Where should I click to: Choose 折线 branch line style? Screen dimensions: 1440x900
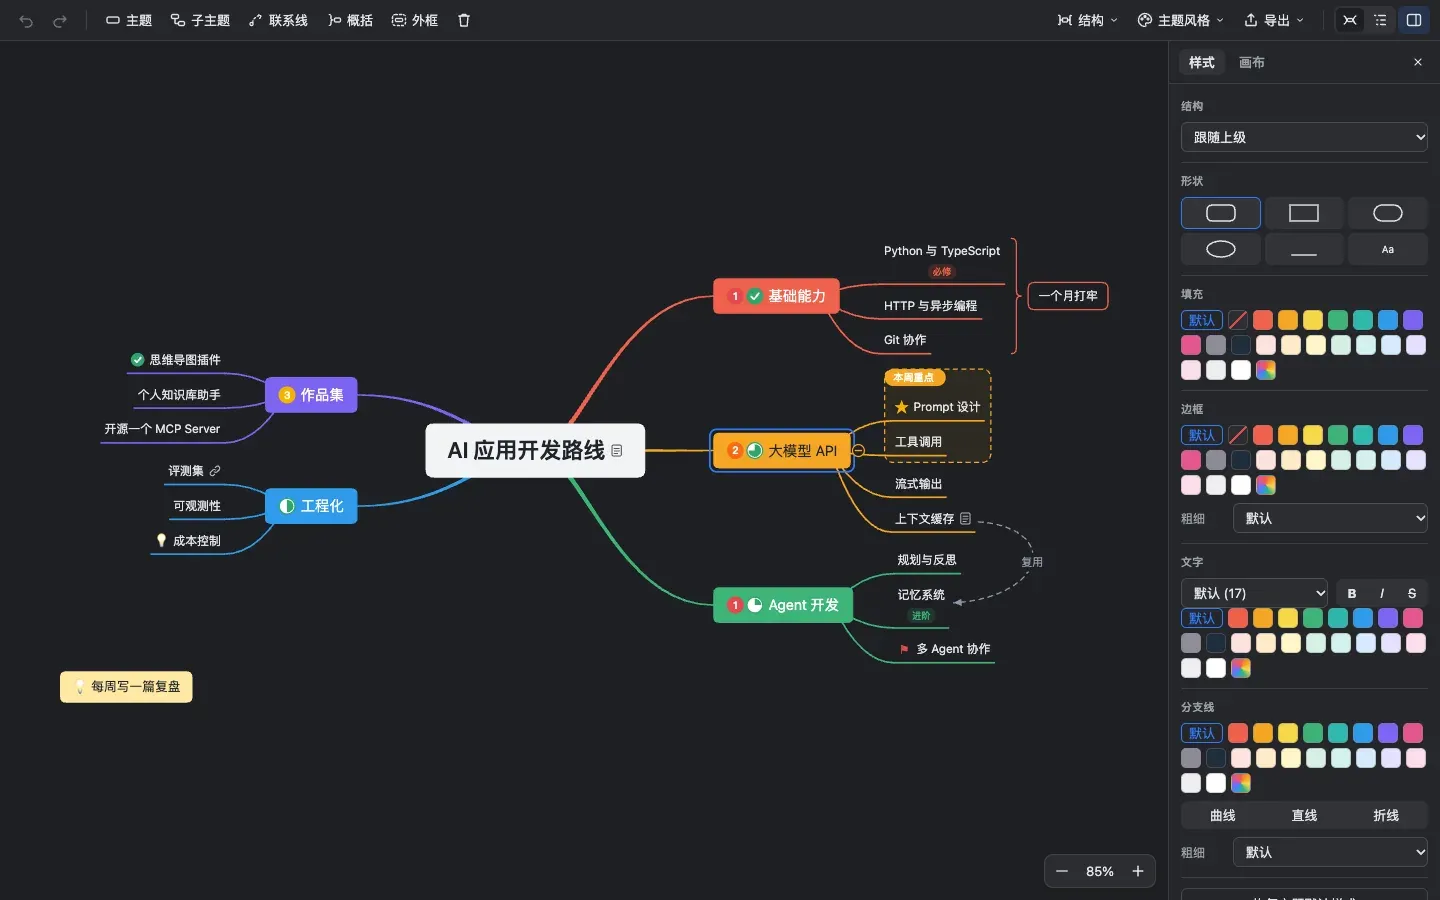coord(1386,816)
